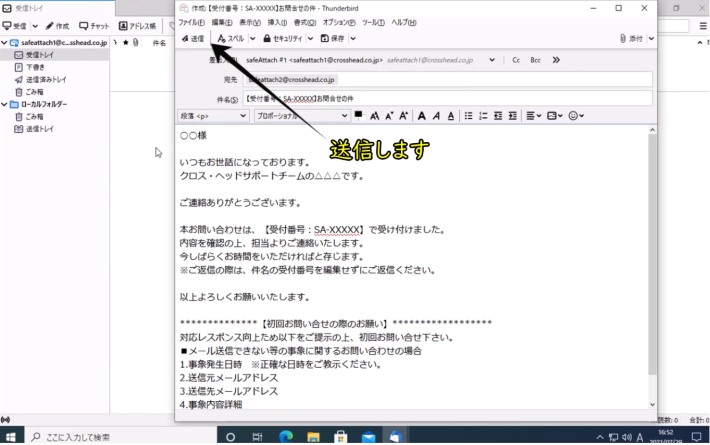Indent the text
Image resolution: width=710 pixels, height=445 pixels.
coord(513,116)
